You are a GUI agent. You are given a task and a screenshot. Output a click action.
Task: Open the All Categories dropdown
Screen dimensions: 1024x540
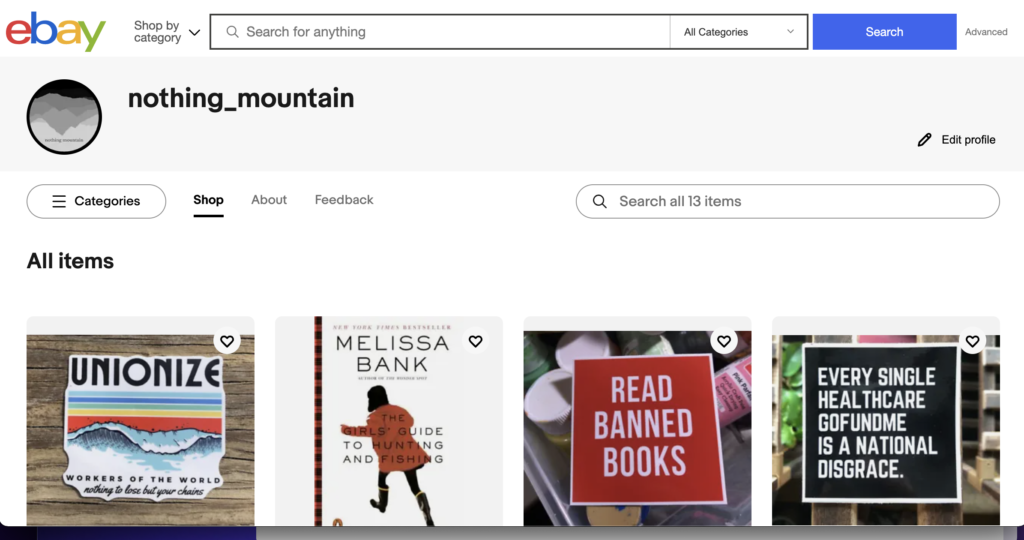pos(739,31)
